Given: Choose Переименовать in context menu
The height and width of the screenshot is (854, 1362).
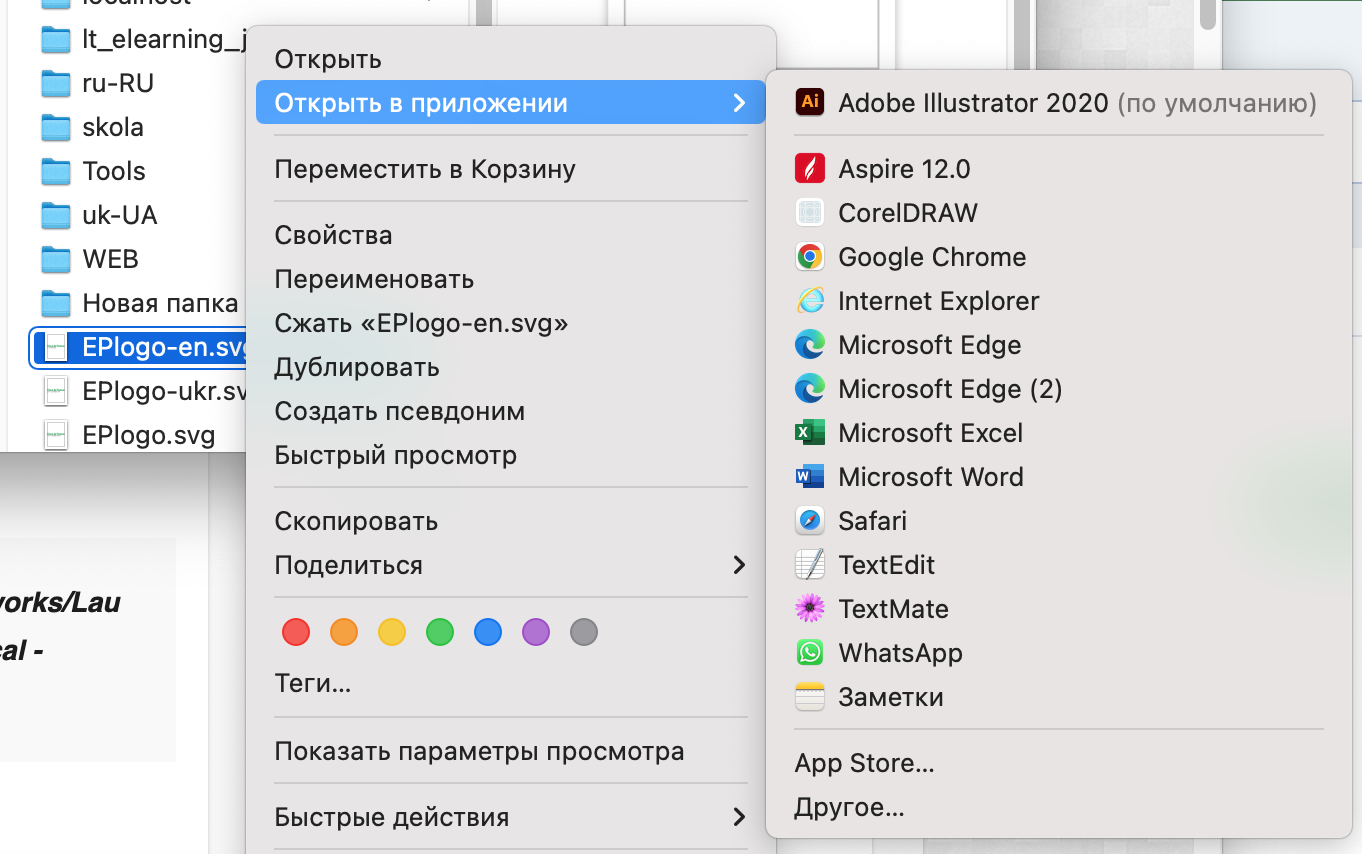Looking at the screenshot, I should click(x=511, y=279).
